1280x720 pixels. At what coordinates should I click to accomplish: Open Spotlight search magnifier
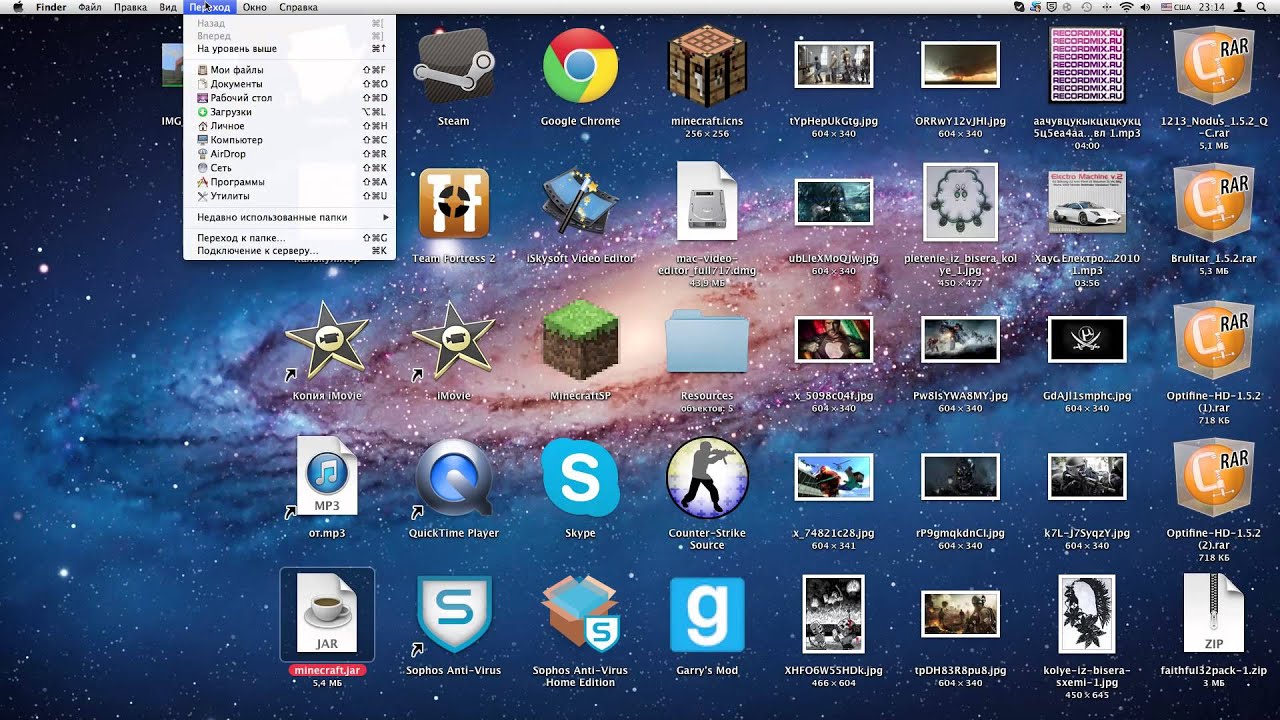click(x=1261, y=7)
